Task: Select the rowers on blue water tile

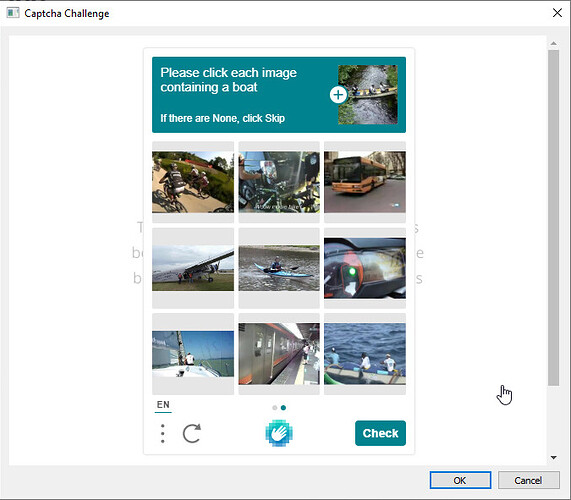Action: 365,354
